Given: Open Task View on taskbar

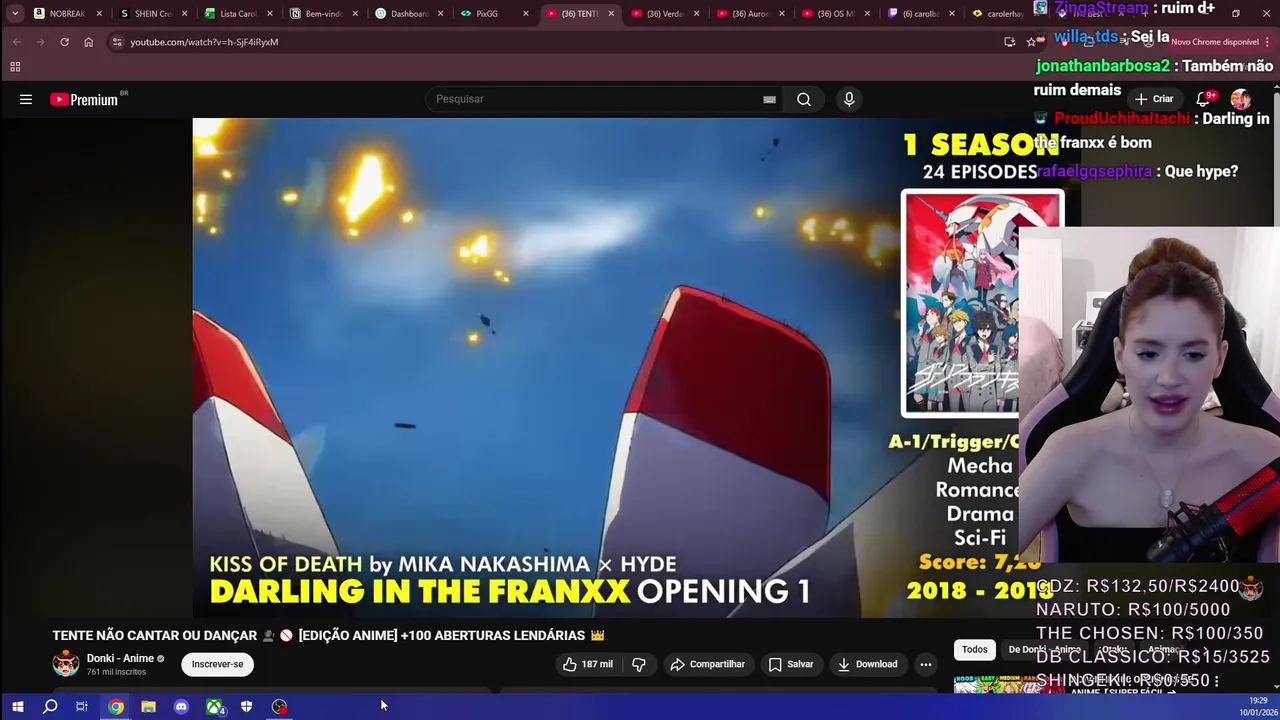Looking at the screenshot, I should click(82, 707).
